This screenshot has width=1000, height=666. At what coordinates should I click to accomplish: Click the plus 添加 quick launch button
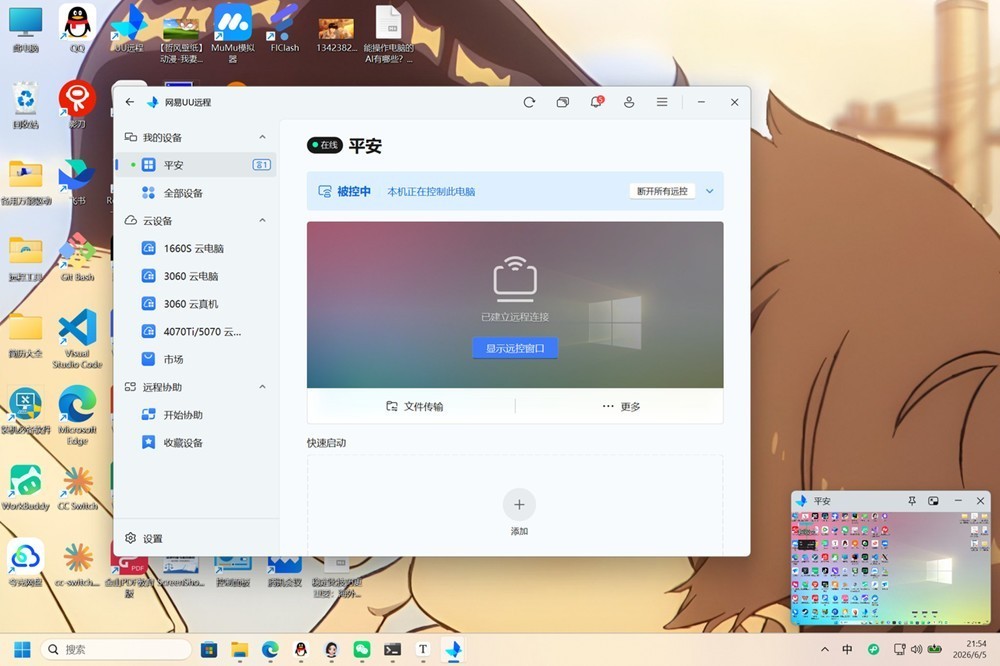click(x=519, y=505)
